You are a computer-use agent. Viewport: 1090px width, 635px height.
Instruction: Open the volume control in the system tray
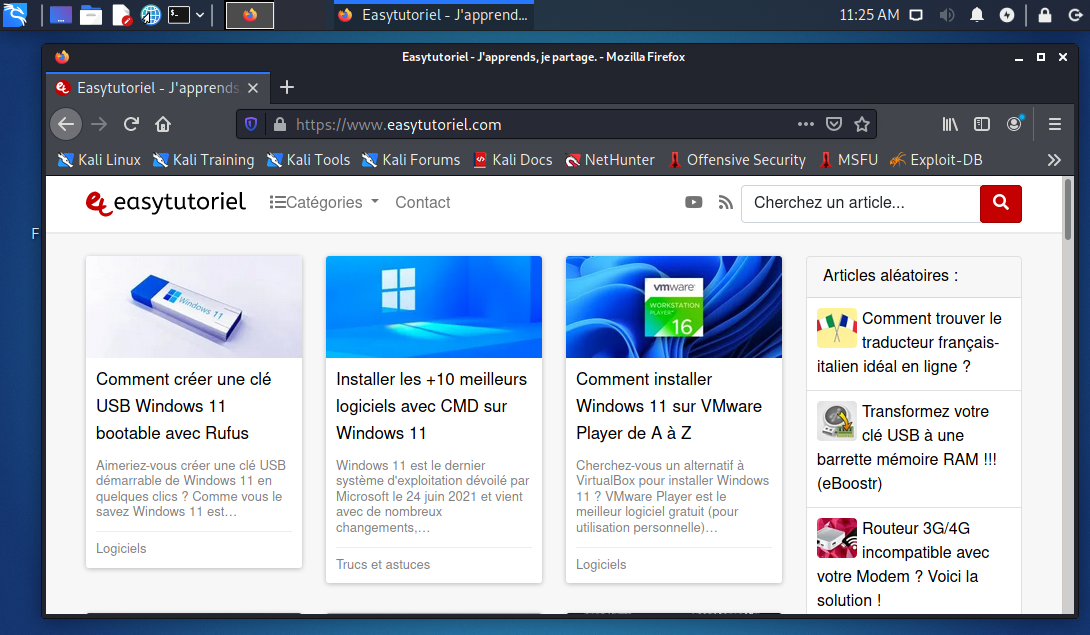(x=947, y=15)
